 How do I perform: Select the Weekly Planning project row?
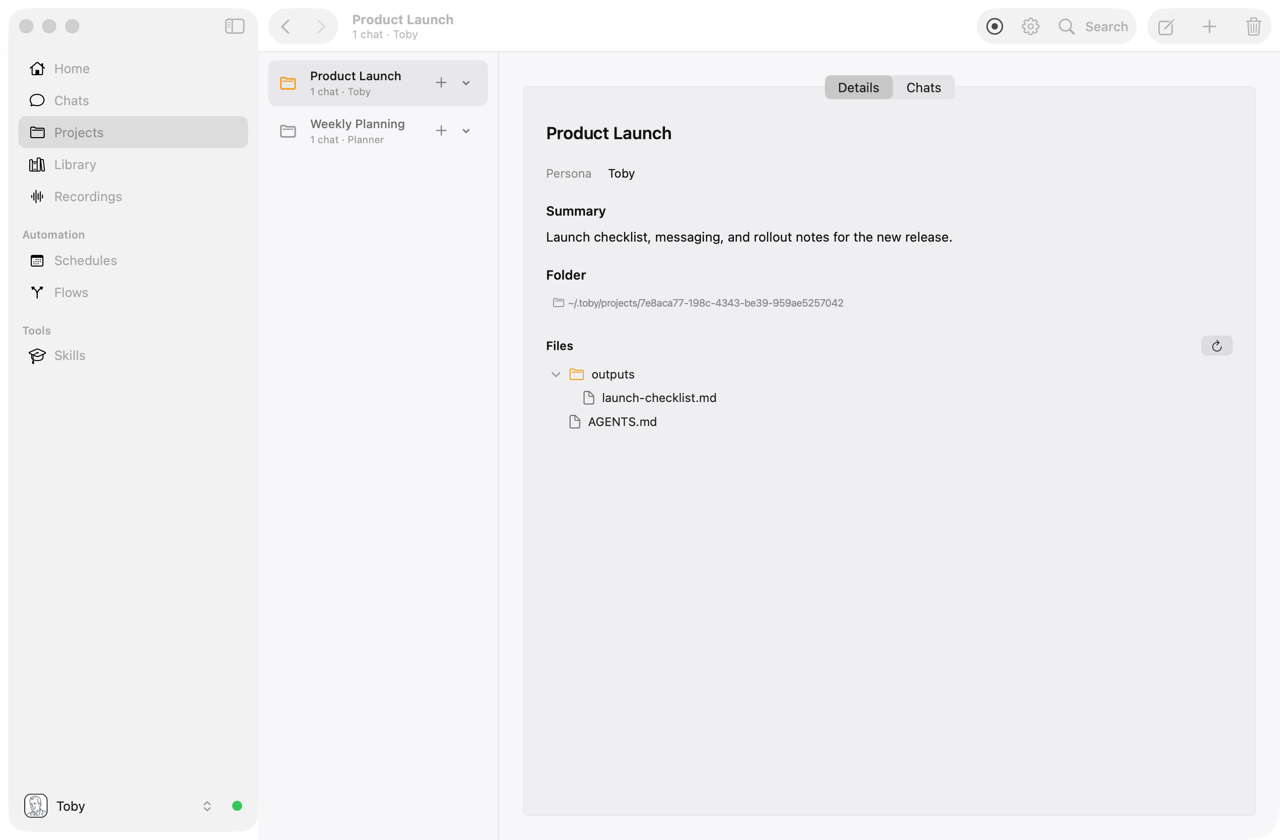click(378, 131)
